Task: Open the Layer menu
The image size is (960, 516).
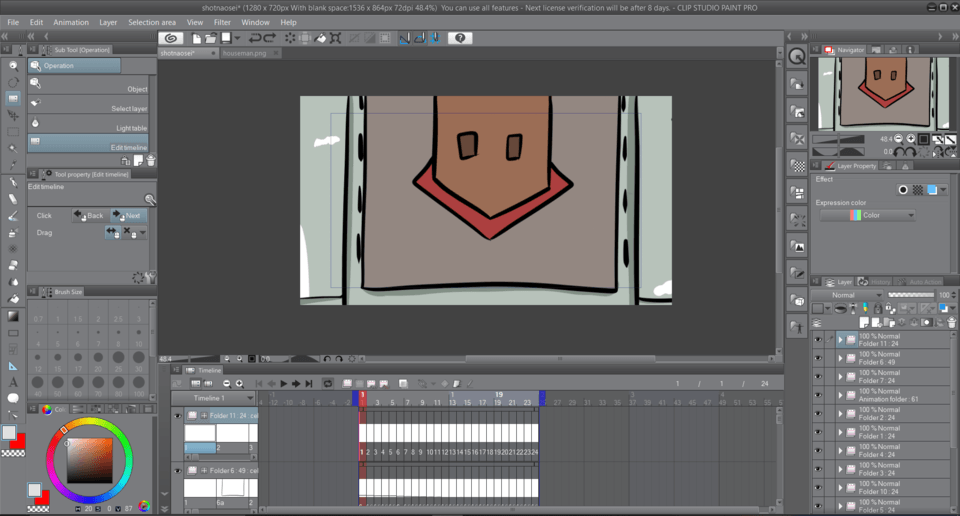Action: coord(108,22)
